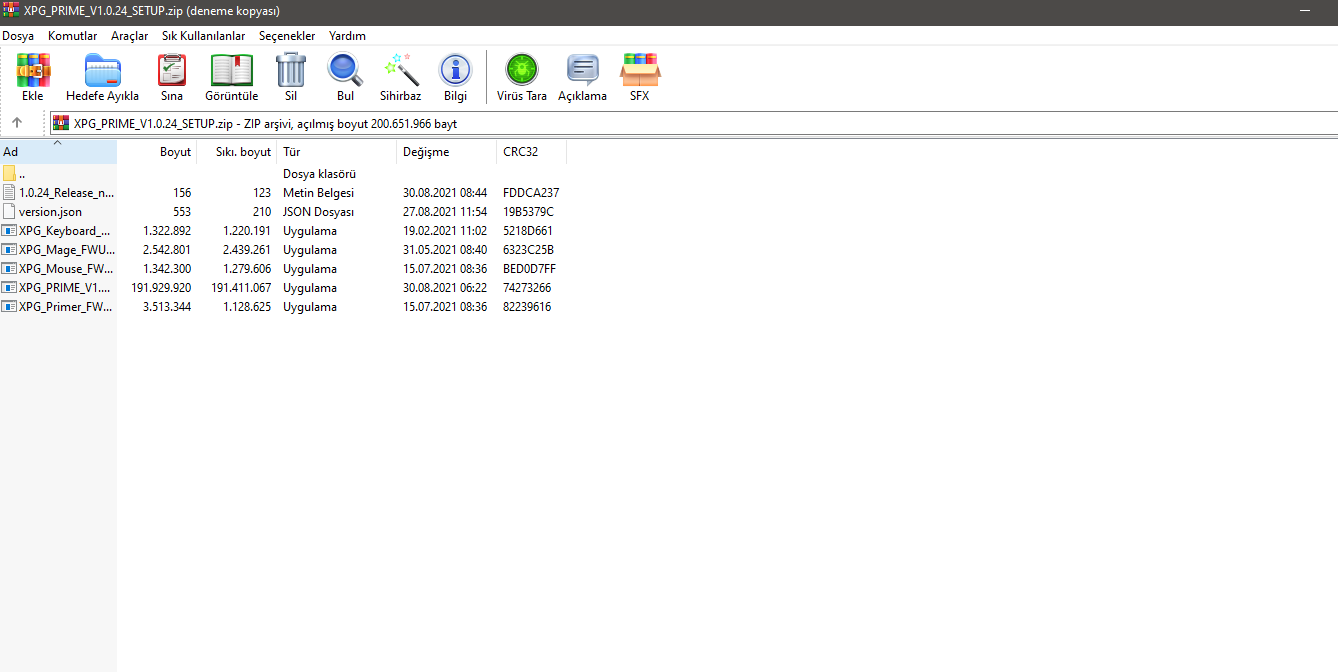This screenshot has width=1338, height=672.
Task: Sort by the Boyut column header
Action: point(157,152)
